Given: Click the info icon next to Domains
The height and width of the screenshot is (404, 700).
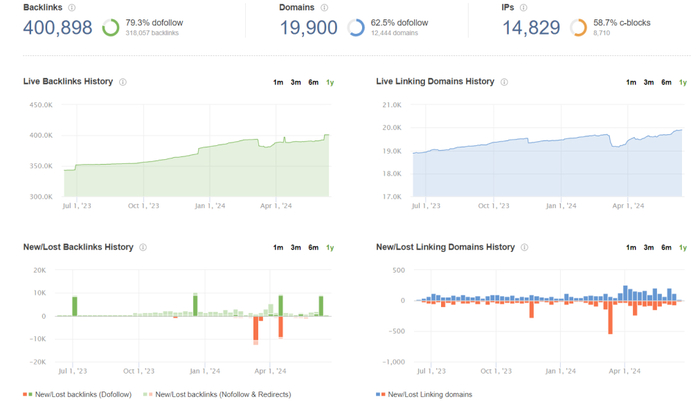Looking at the screenshot, I should click(325, 8).
